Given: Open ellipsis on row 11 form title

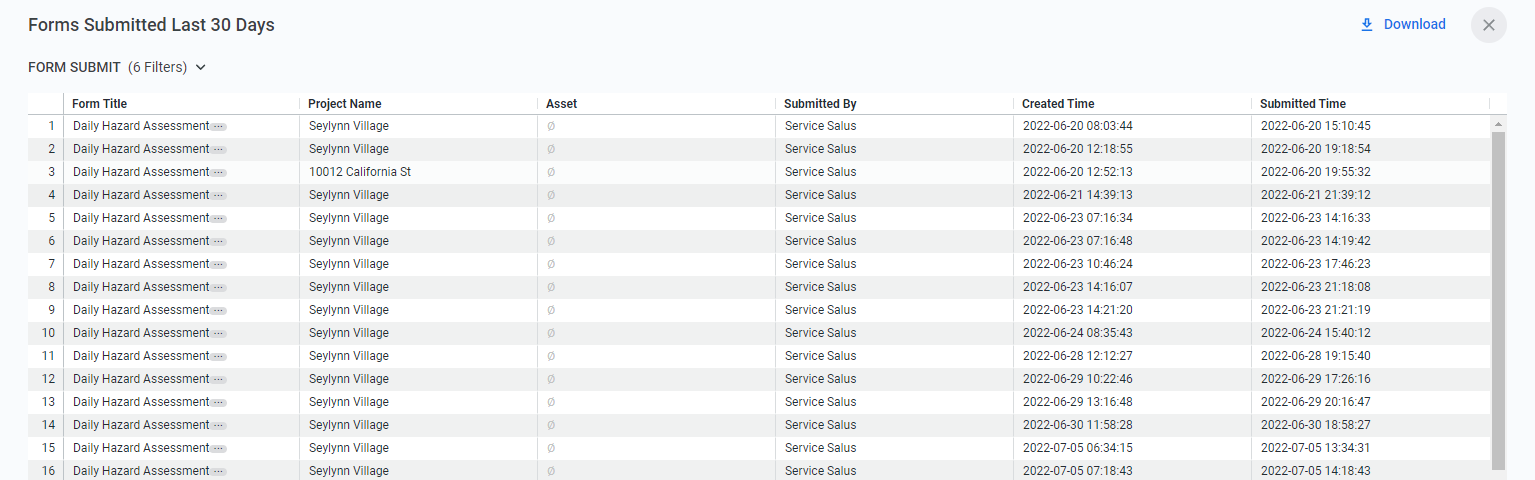Looking at the screenshot, I should tap(219, 357).
